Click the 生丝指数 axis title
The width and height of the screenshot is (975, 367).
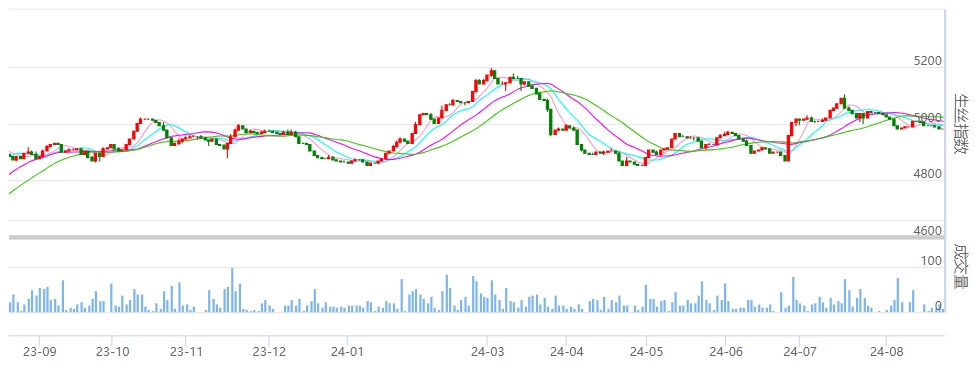click(x=961, y=123)
